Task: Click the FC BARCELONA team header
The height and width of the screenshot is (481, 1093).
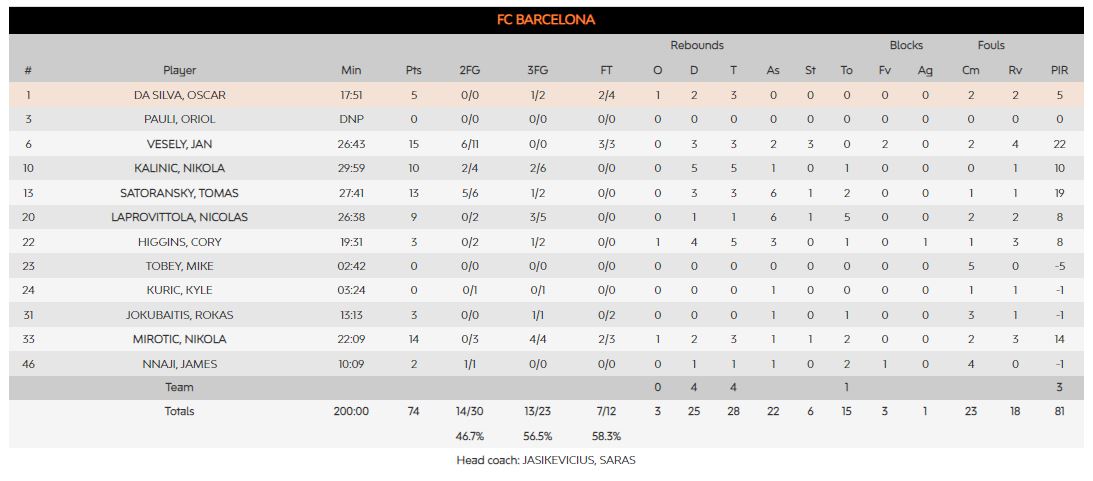Action: [x=546, y=20]
